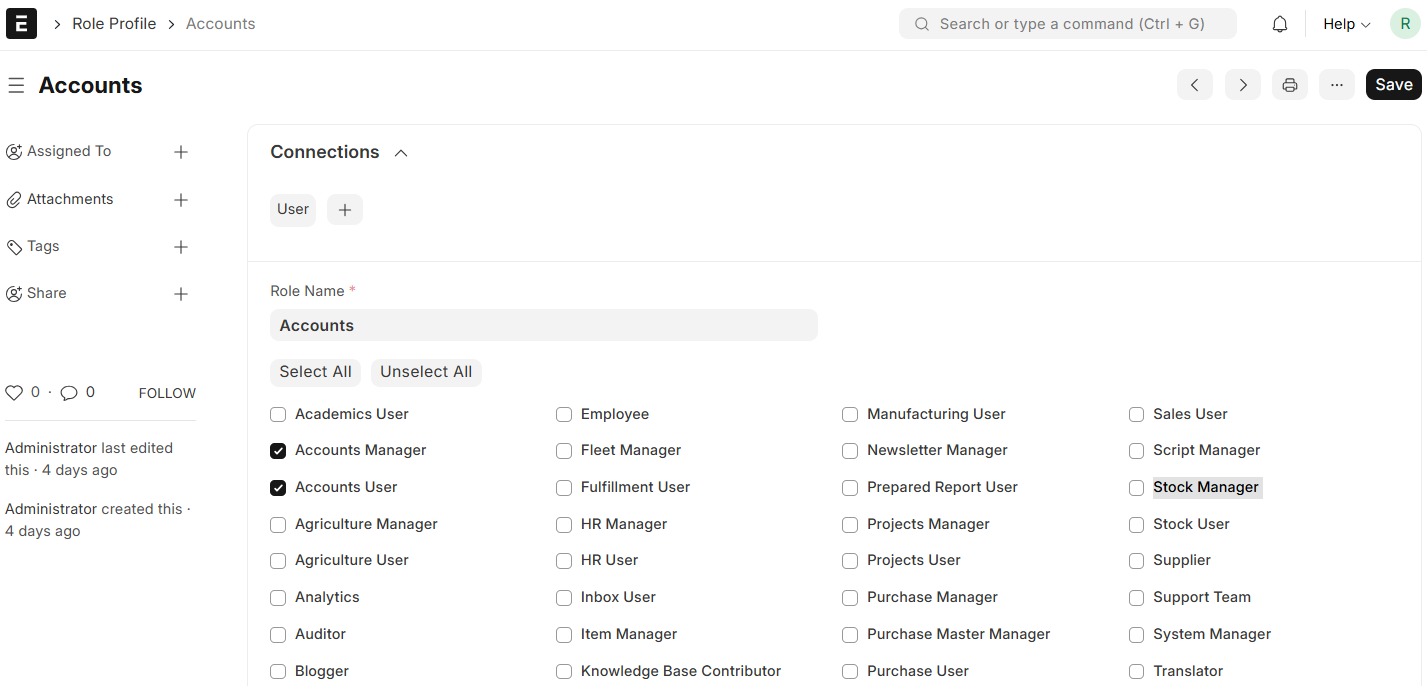This screenshot has height=686, width=1427.
Task: Uncheck the Accounts Manager role
Action: coord(278,451)
